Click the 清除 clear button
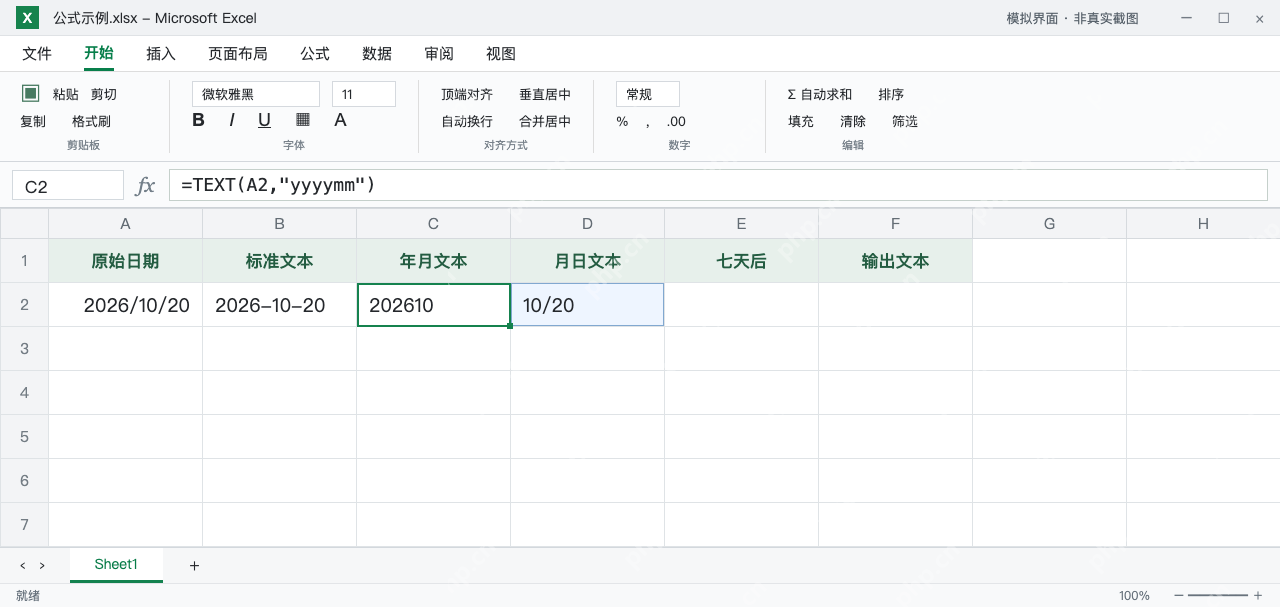This screenshot has height=608, width=1280. pyautogui.click(x=853, y=121)
